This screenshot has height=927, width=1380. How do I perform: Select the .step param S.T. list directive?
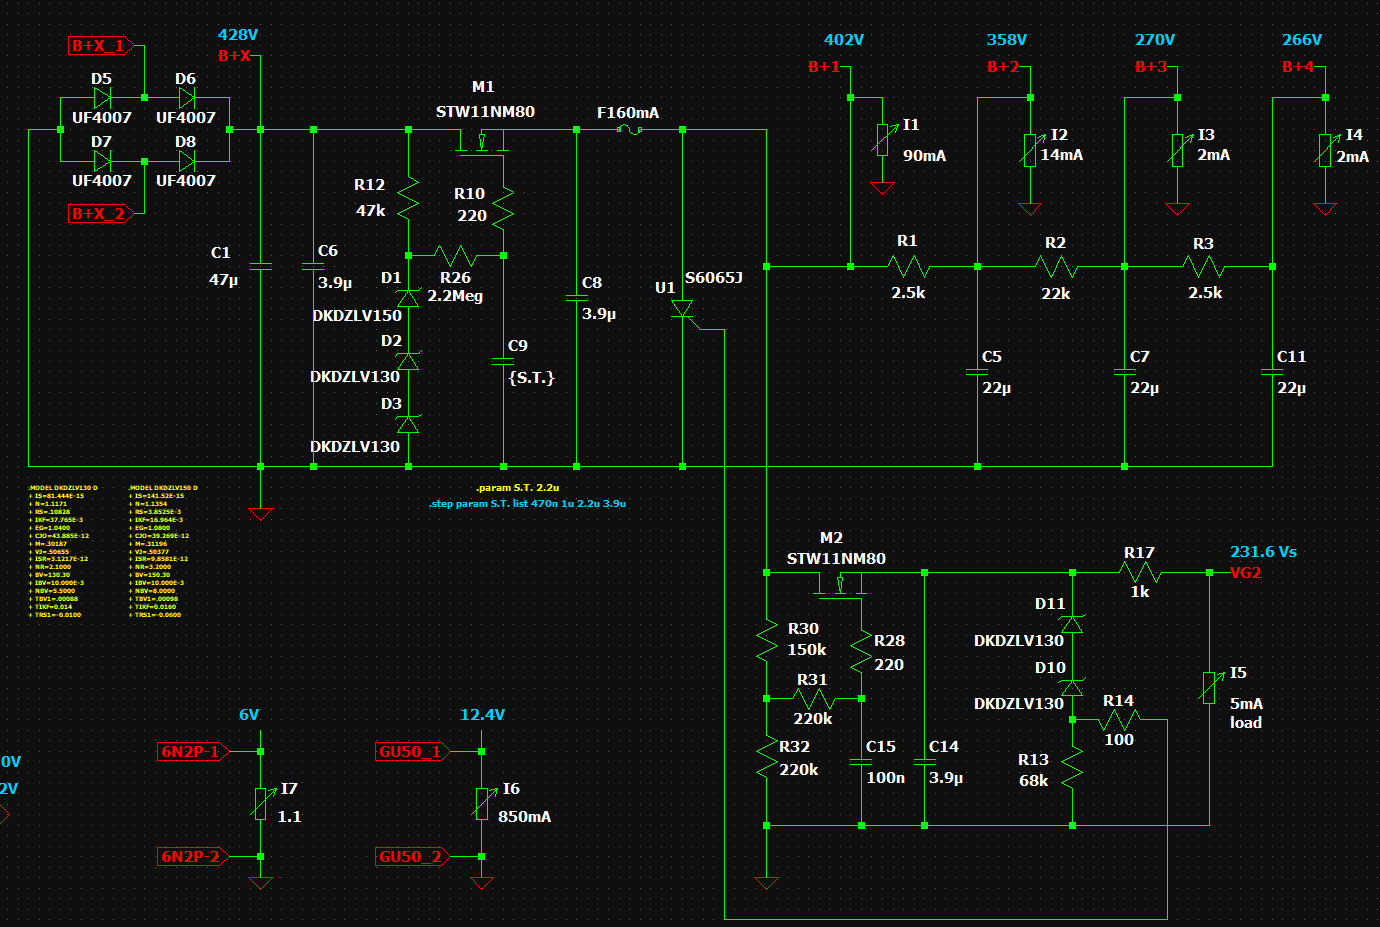click(527, 504)
